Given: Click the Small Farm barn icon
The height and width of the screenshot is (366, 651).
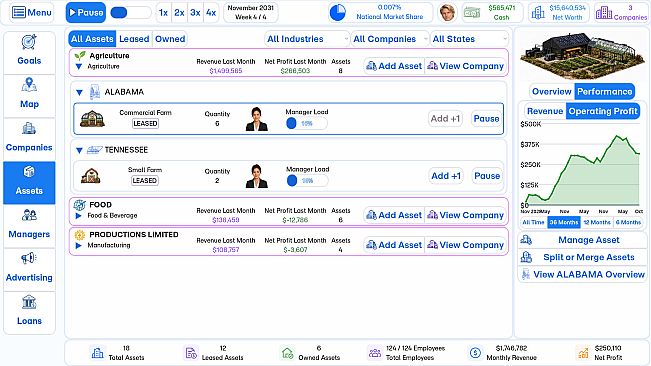Looking at the screenshot, I should 91,176.
